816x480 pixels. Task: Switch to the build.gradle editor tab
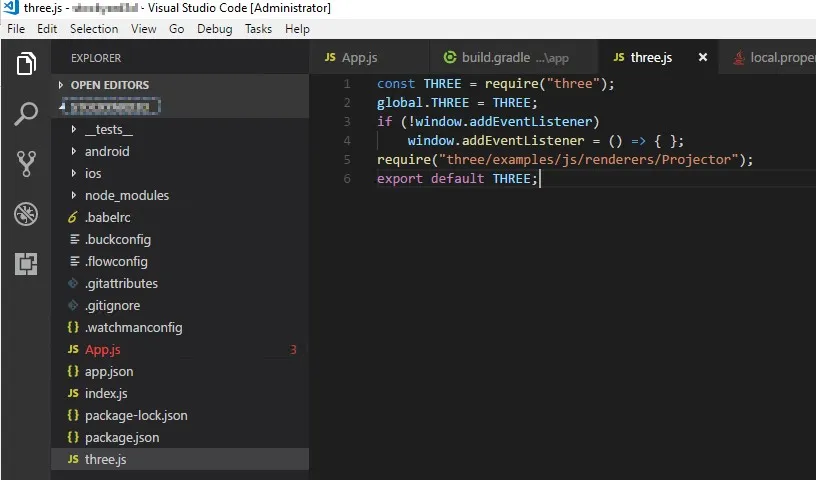point(514,57)
